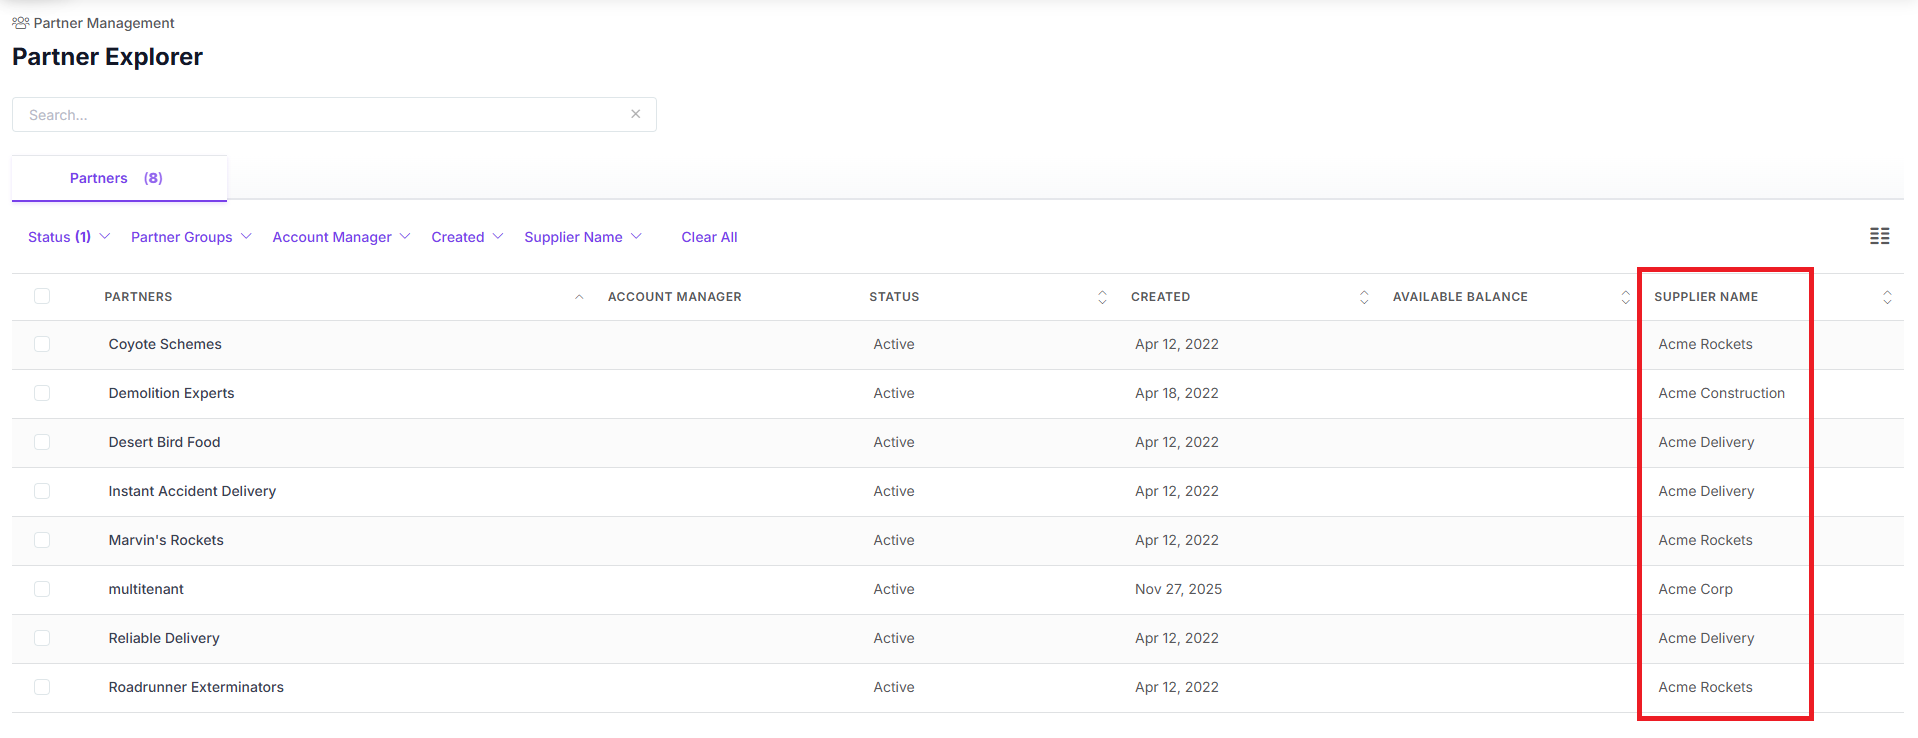The image size is (1918, 738).
Task: Open the Created date filter dropdown
Action: click(467, 237)
